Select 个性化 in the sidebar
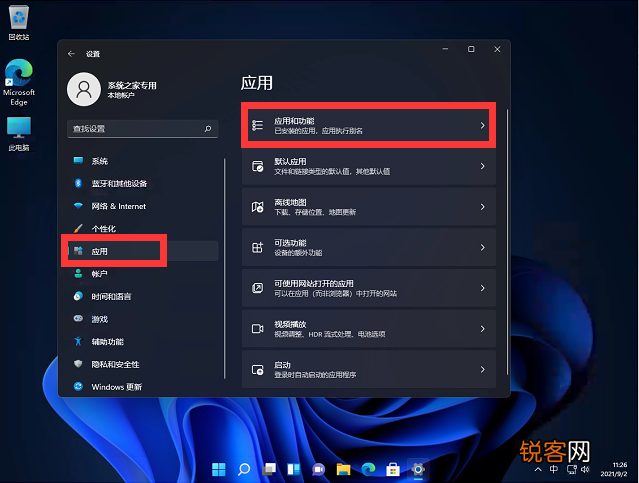639x483 pixels. pos(143,229)
